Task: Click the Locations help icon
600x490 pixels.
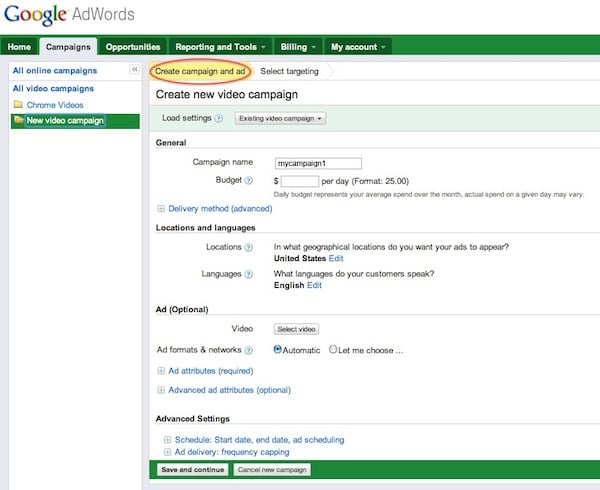Action: tap(249, 247)
